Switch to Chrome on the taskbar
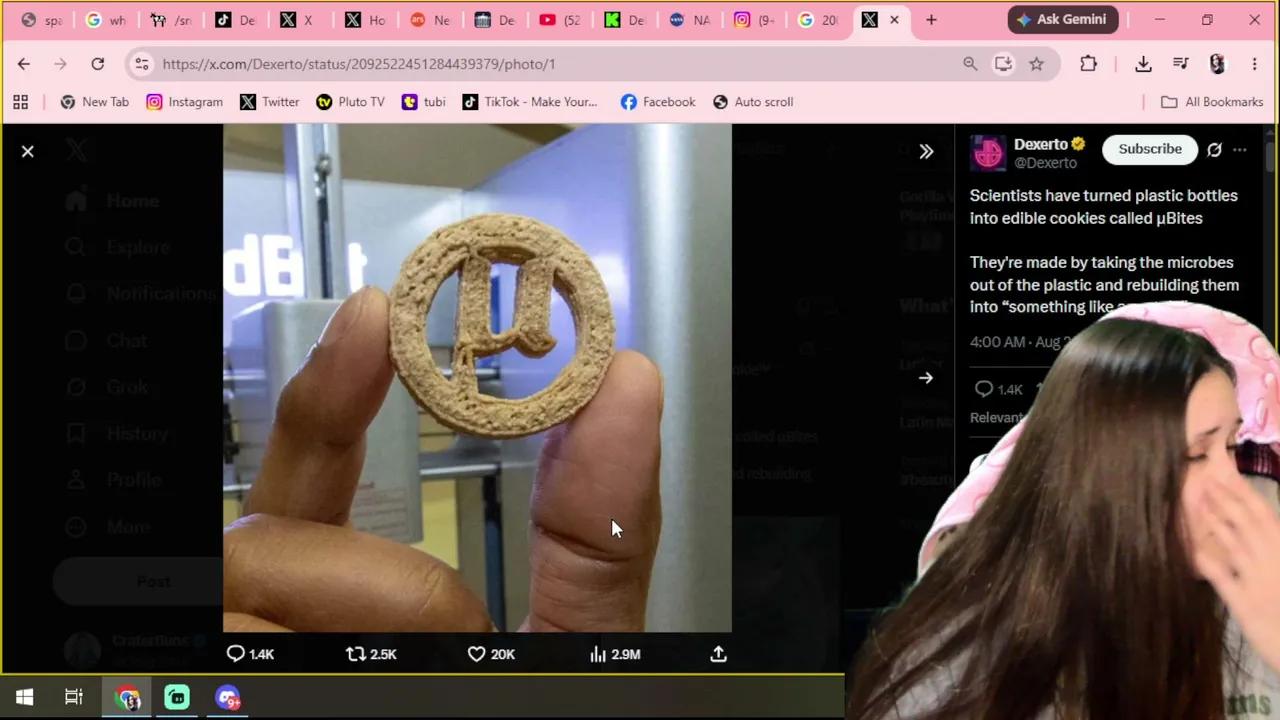Screen dimensions: 1280x720 [x=128, y=697]
